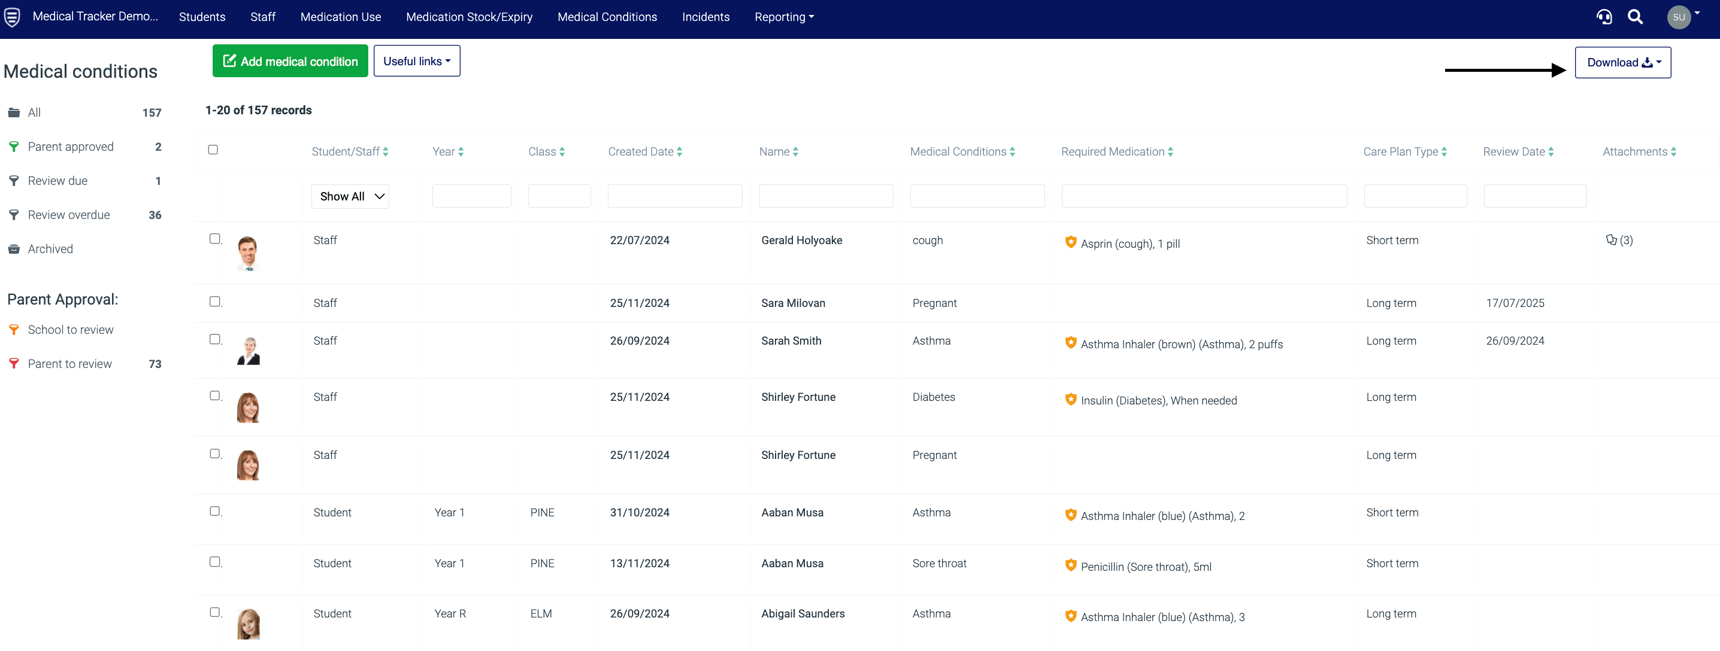The height and width of the screenshot is (651, 1720).
Task: Click the folder icon next to All
Action: 14,113
